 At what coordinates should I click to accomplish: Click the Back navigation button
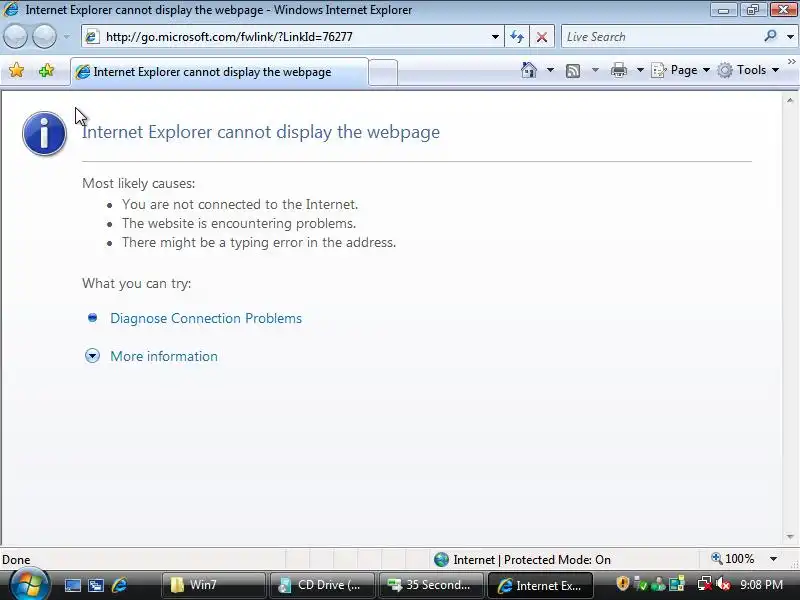point(15,37)
